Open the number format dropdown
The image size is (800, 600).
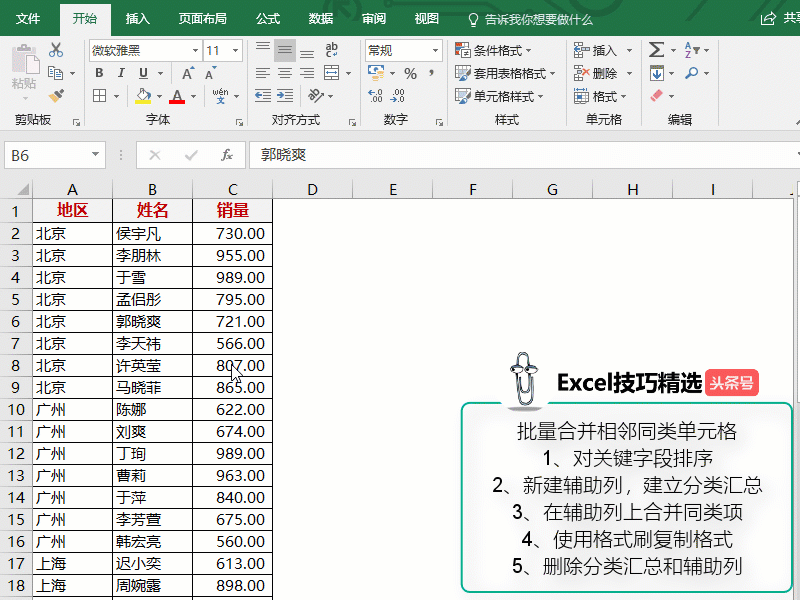click(x=435, y=51)
